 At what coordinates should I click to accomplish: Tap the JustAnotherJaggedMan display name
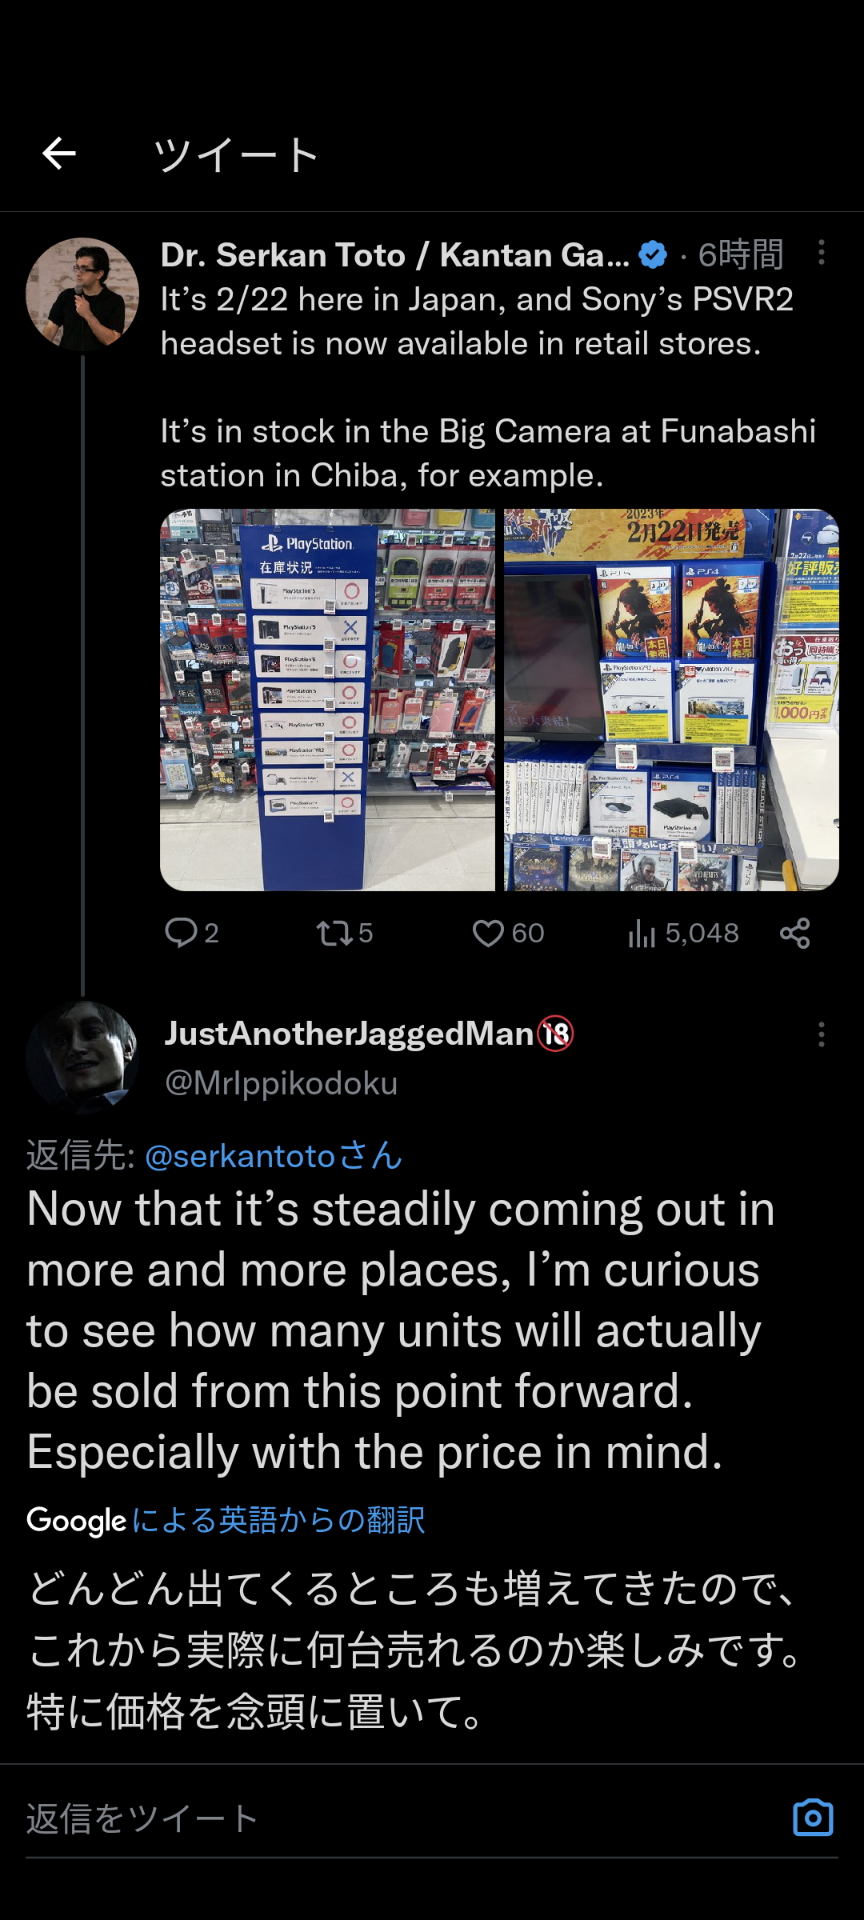[x=349, y=1033]
